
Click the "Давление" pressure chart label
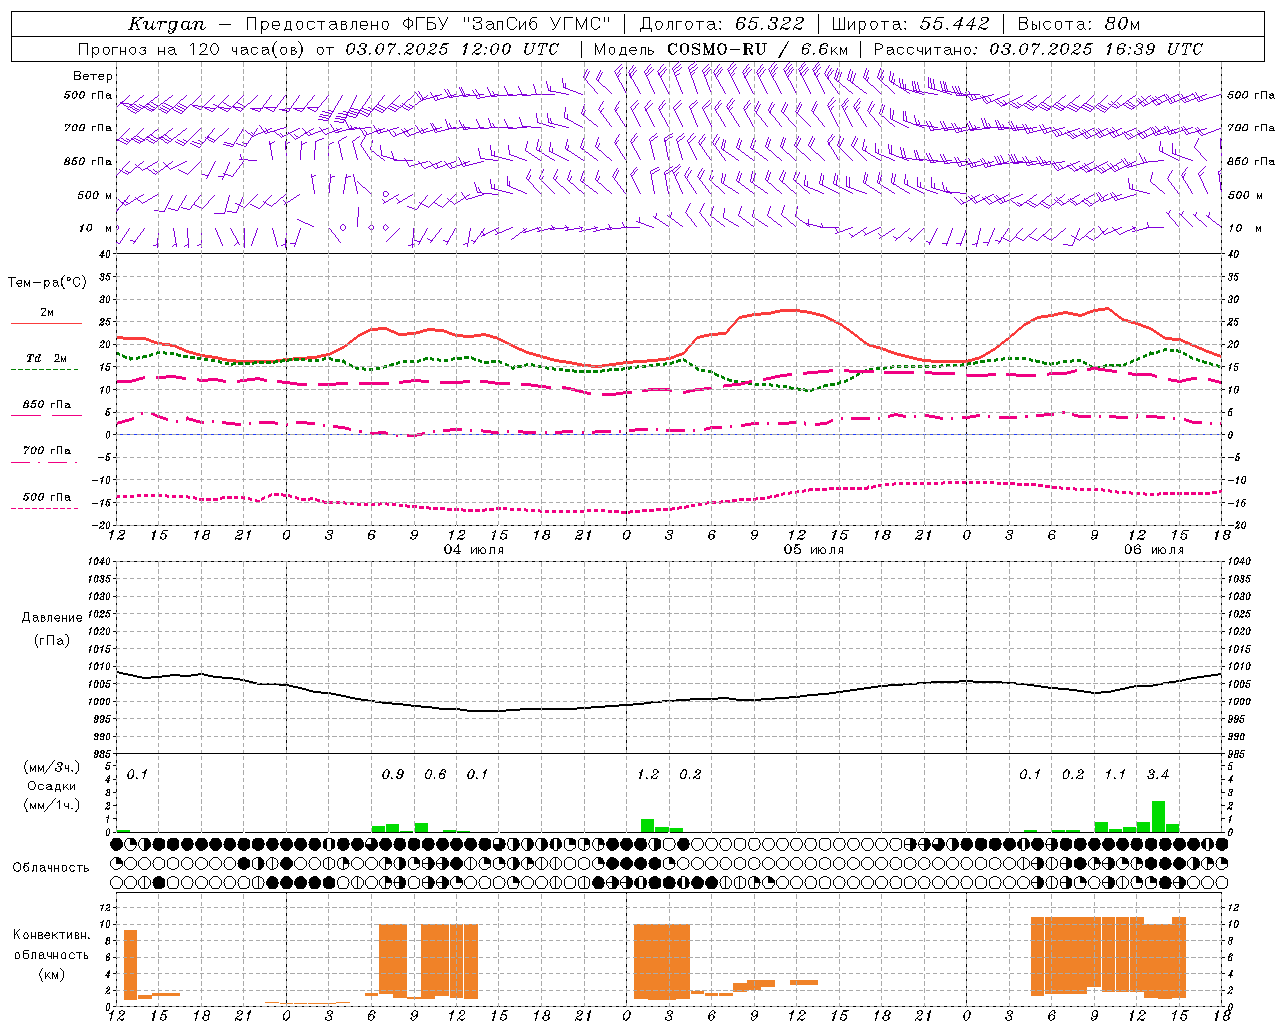click(51, 618)
